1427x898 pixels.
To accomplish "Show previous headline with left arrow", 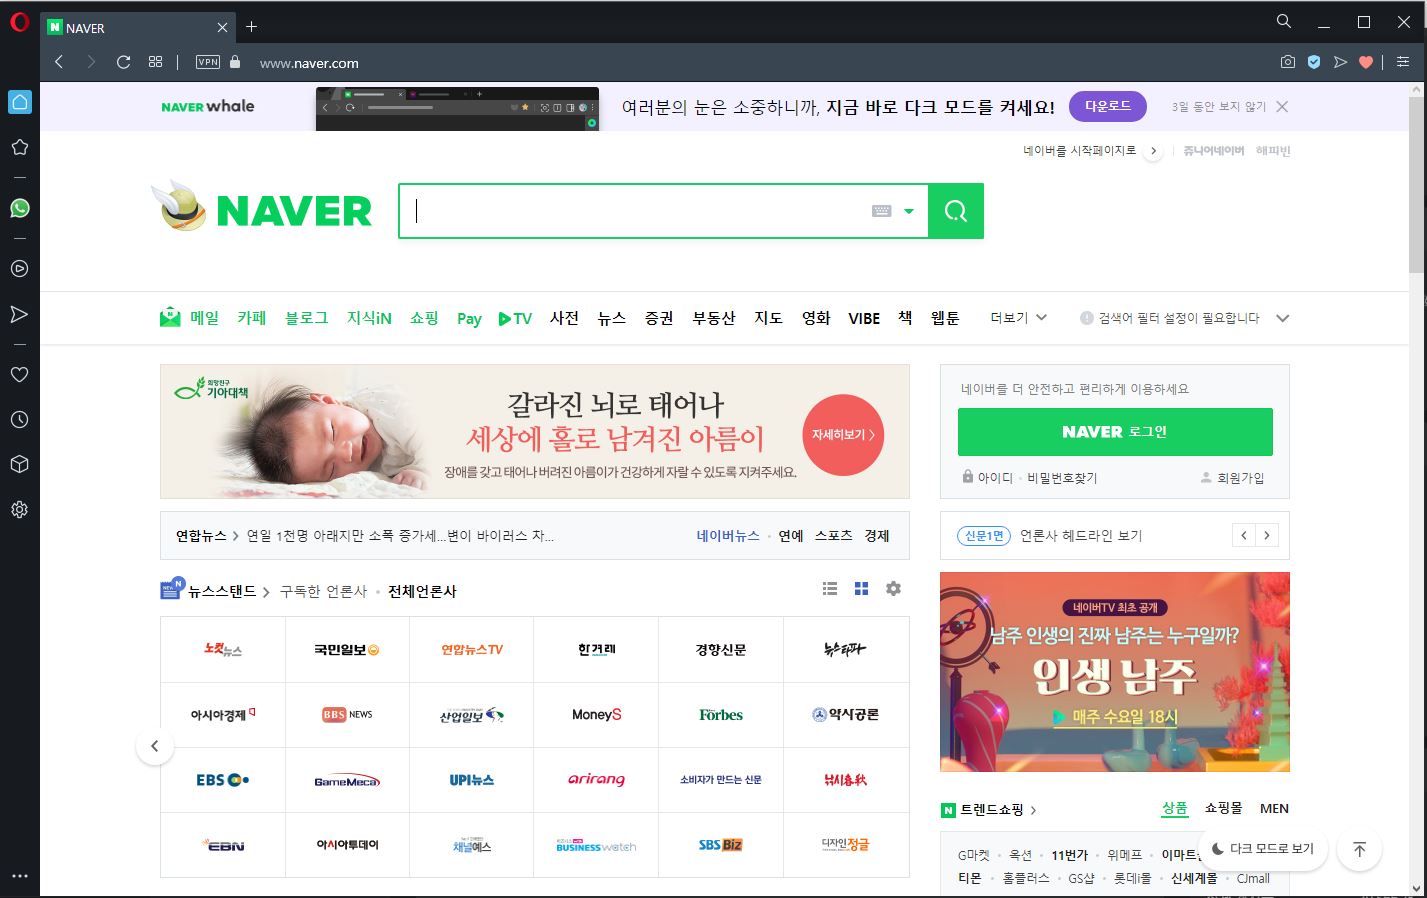I will [x=1243, y=536].
